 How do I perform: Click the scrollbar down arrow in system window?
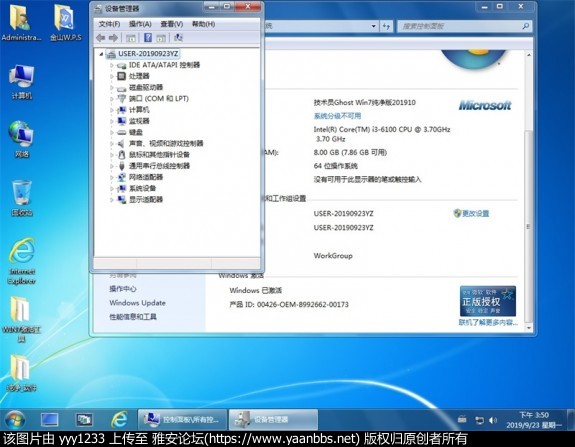pos(528,328)
